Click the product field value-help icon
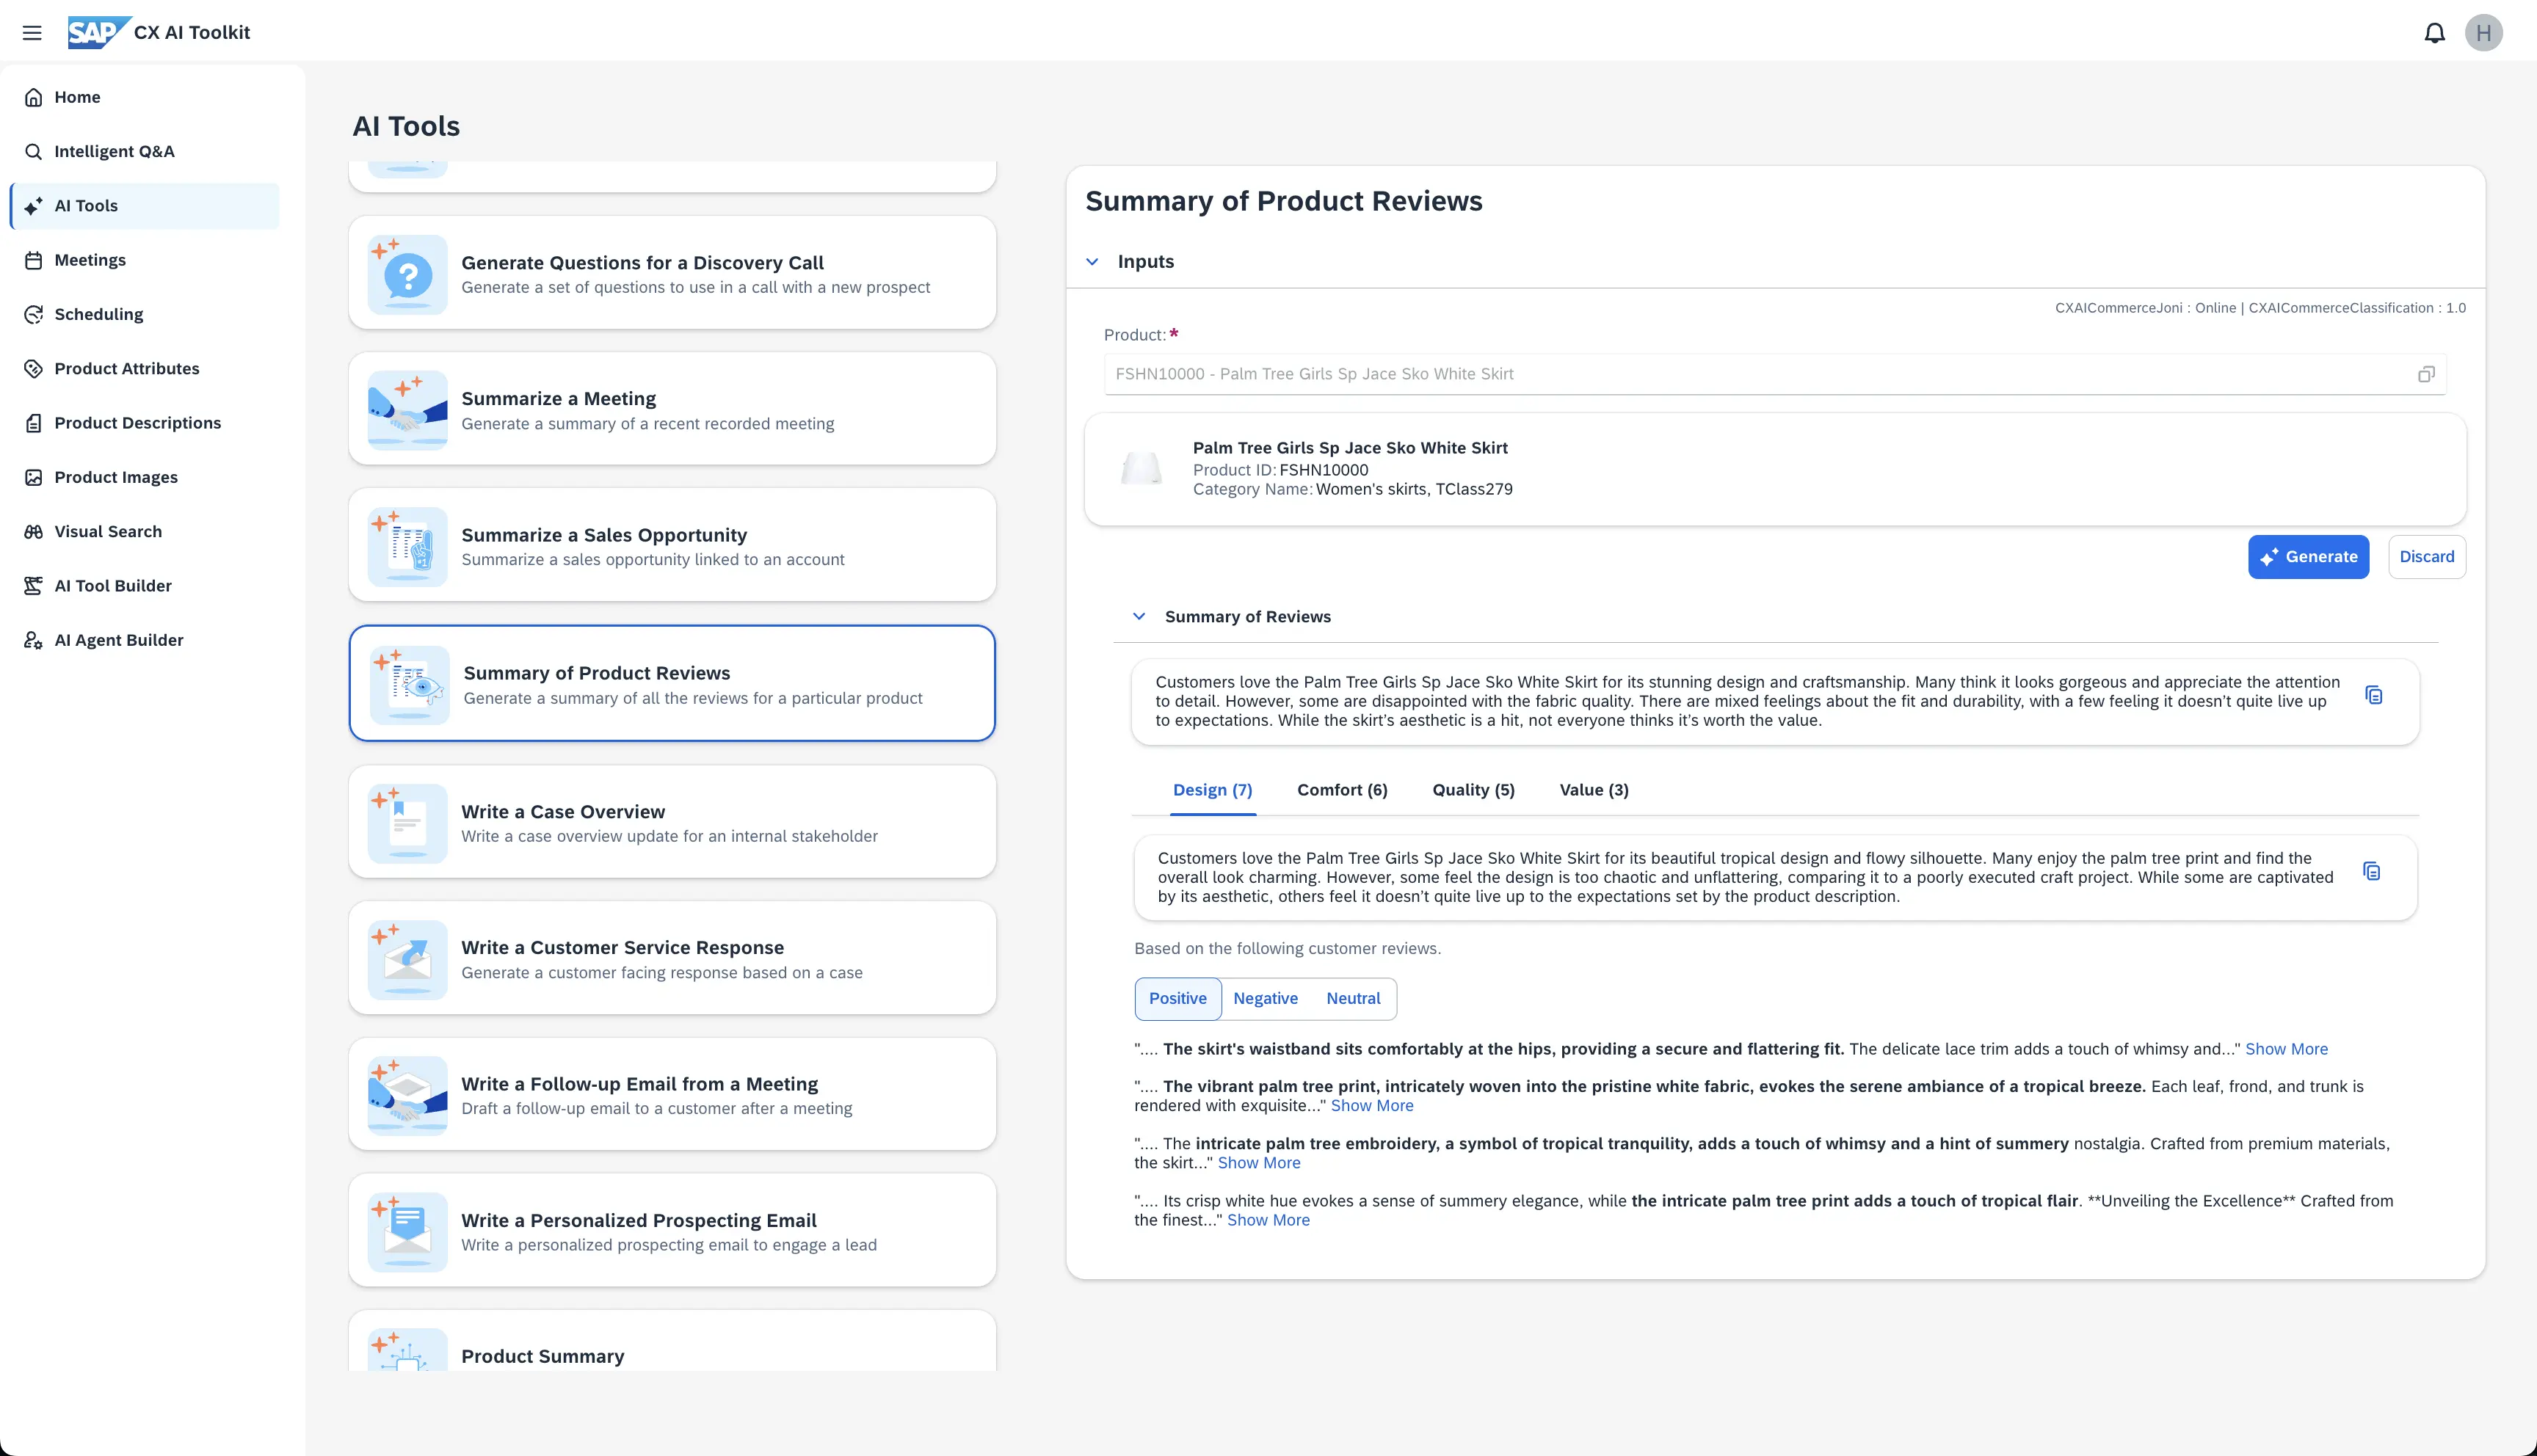This screenshot has width=2537, height=1456. pyautogui.click(x=2425, y=374)
